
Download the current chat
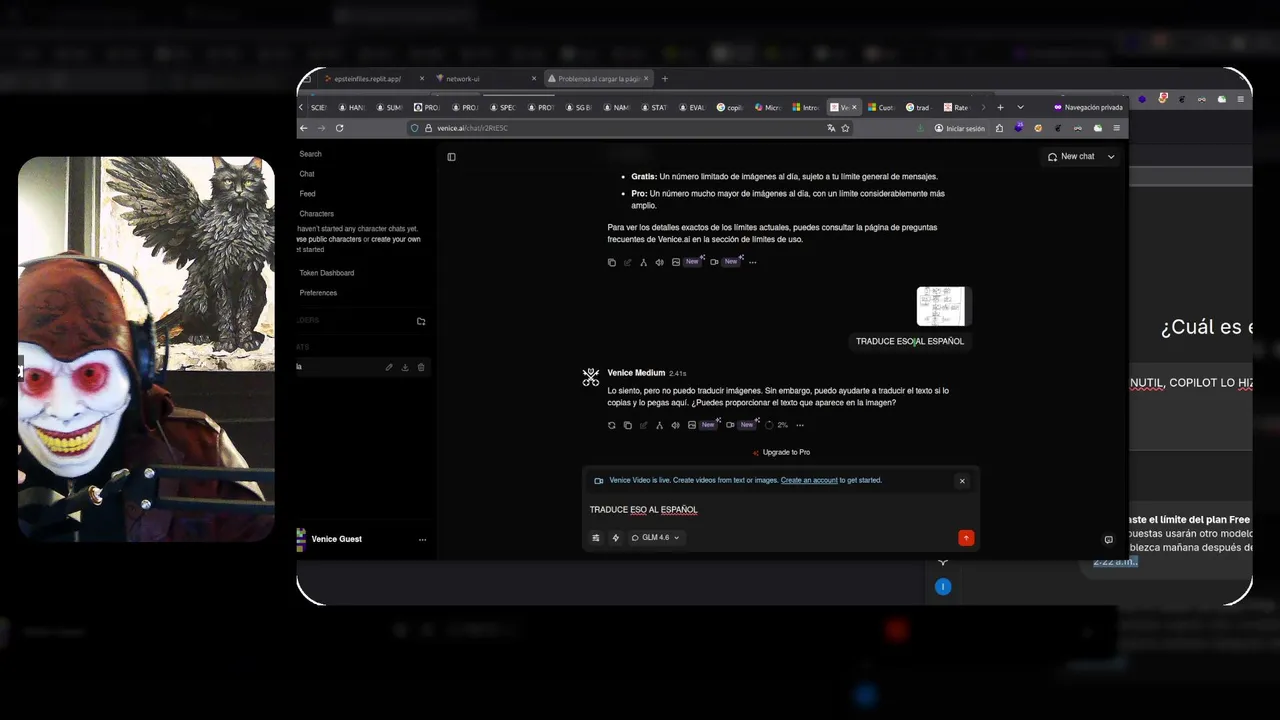pyautogui.click(x=405, y=367)
